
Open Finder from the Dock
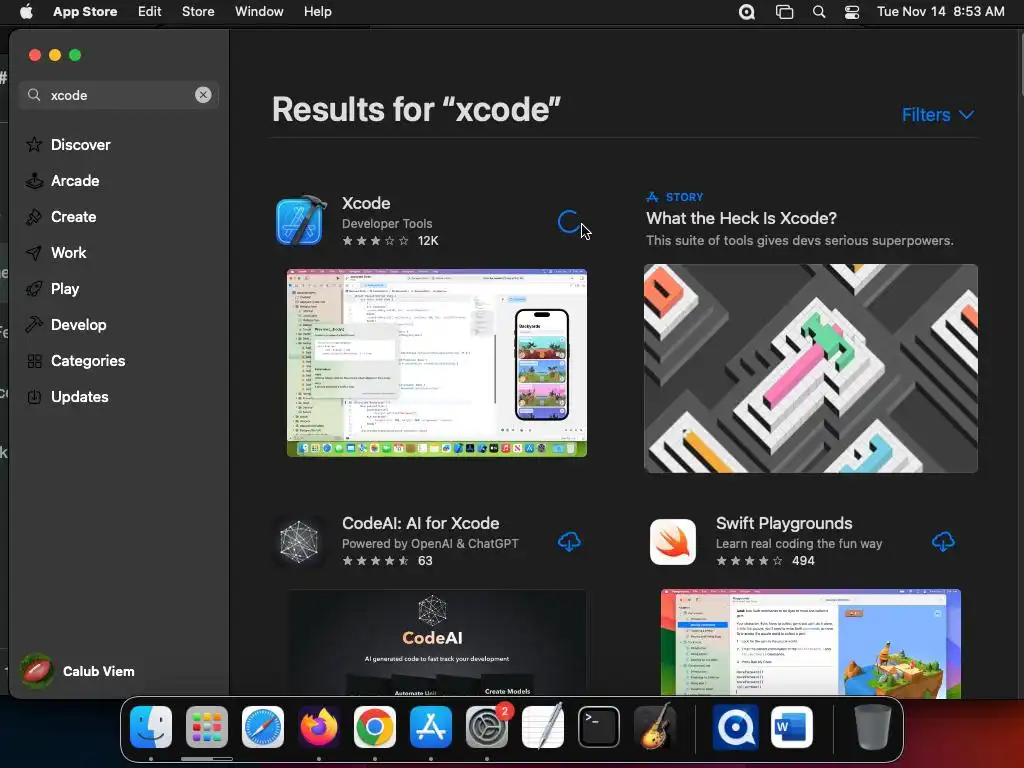(151, 727)
